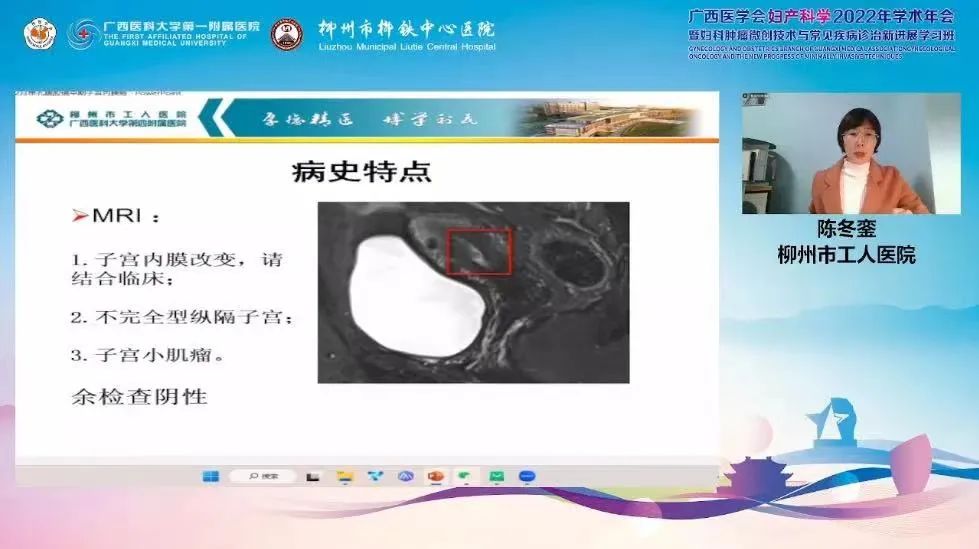Click the blue round taskbar icon
The width and height of the screenshot is (979, 549).
click(x=527, y=477)
